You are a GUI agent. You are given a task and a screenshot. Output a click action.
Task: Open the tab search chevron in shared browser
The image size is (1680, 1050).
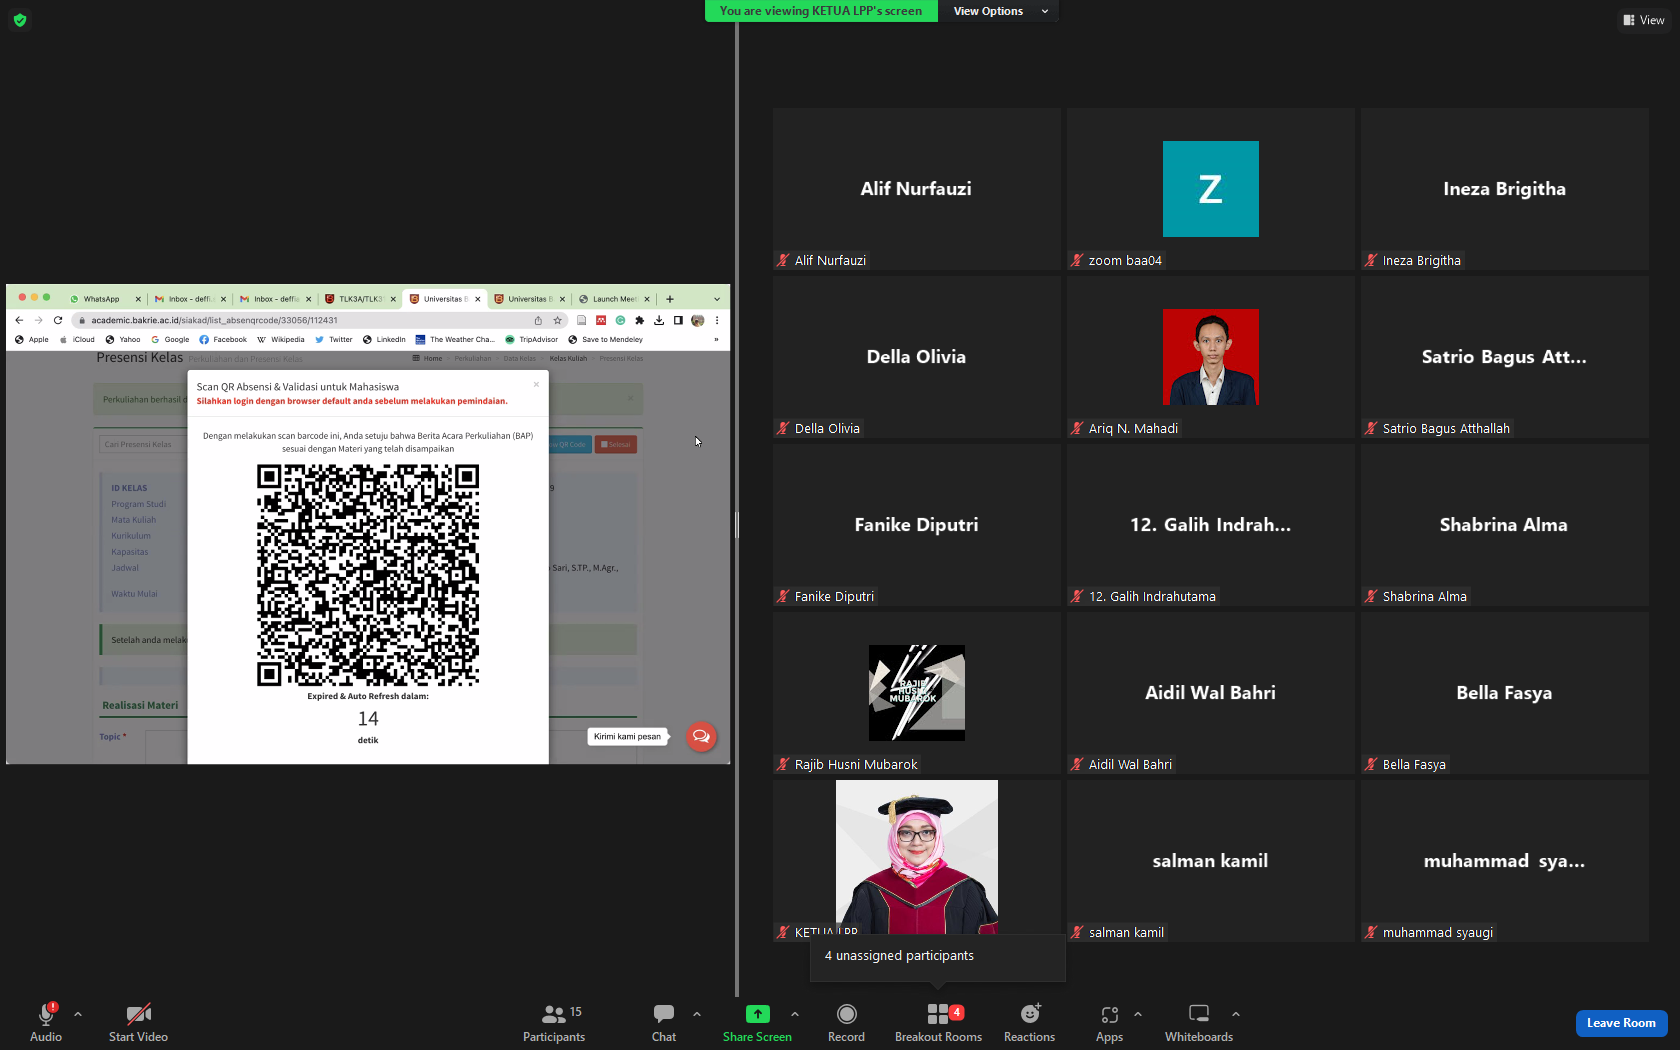[x=717, y=299]
